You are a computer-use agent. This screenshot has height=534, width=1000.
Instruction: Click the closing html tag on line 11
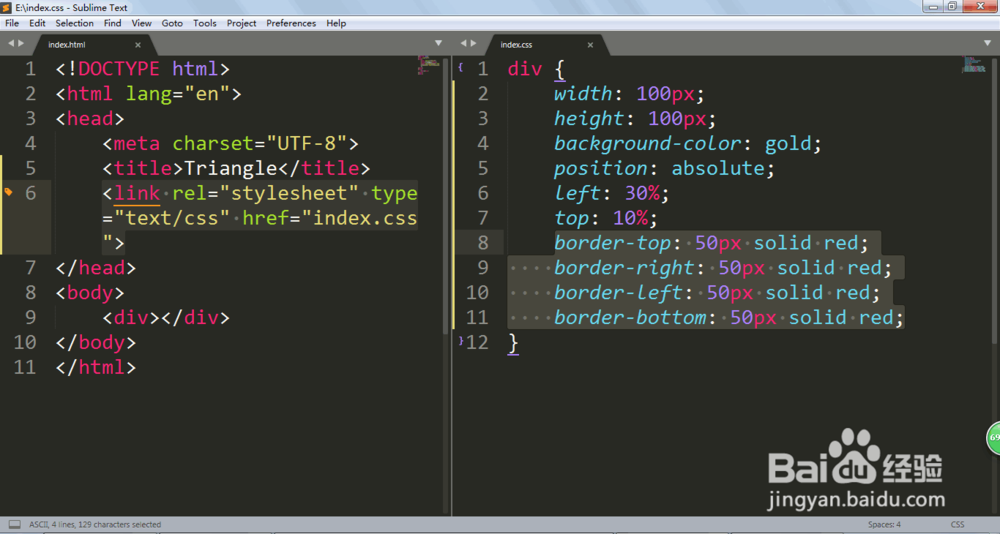(x=96, y=367)
